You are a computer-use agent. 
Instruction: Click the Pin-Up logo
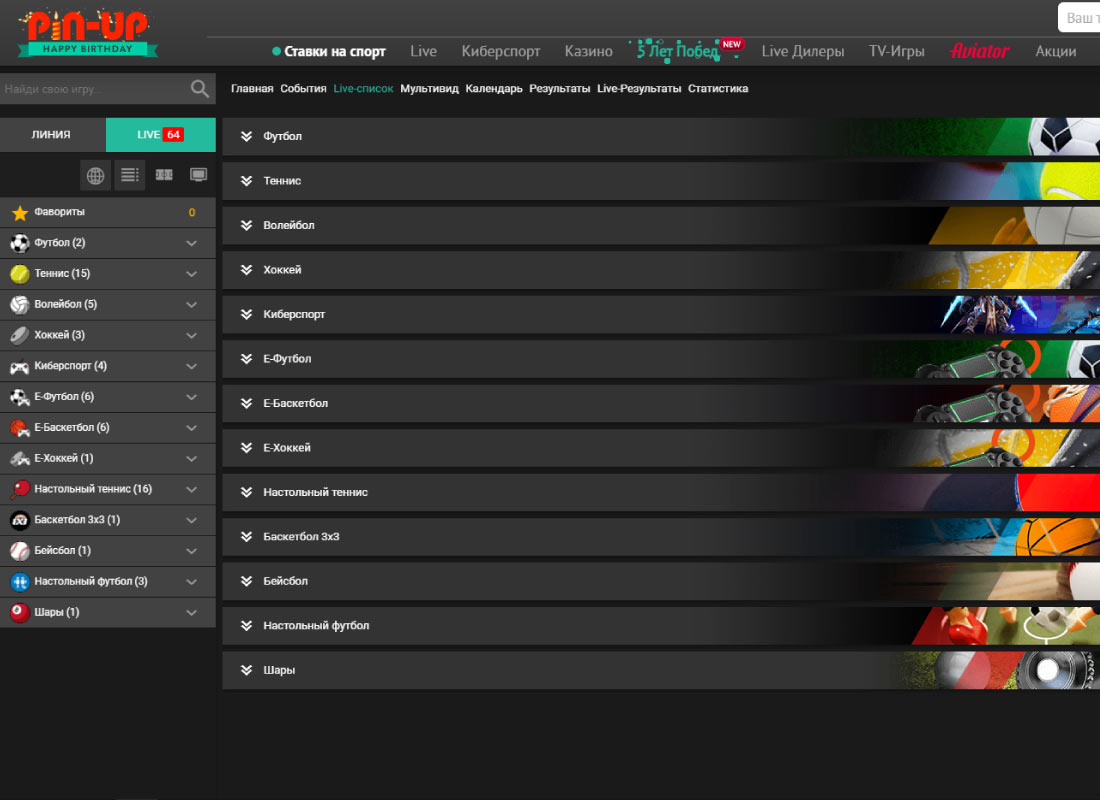86,32
